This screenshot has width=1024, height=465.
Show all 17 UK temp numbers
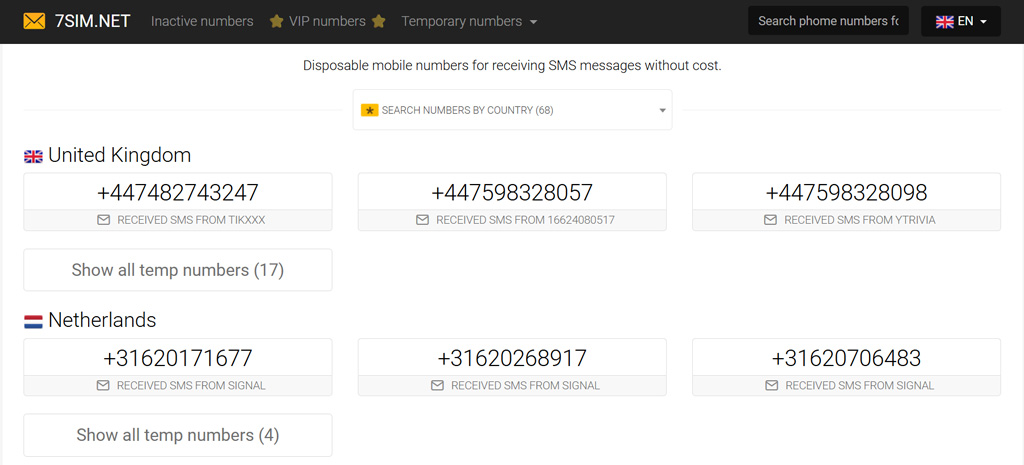click(x=177, y=270)
